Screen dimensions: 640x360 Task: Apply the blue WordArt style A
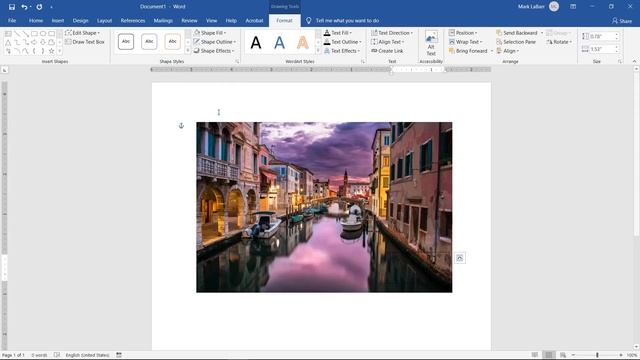[279, 42]
